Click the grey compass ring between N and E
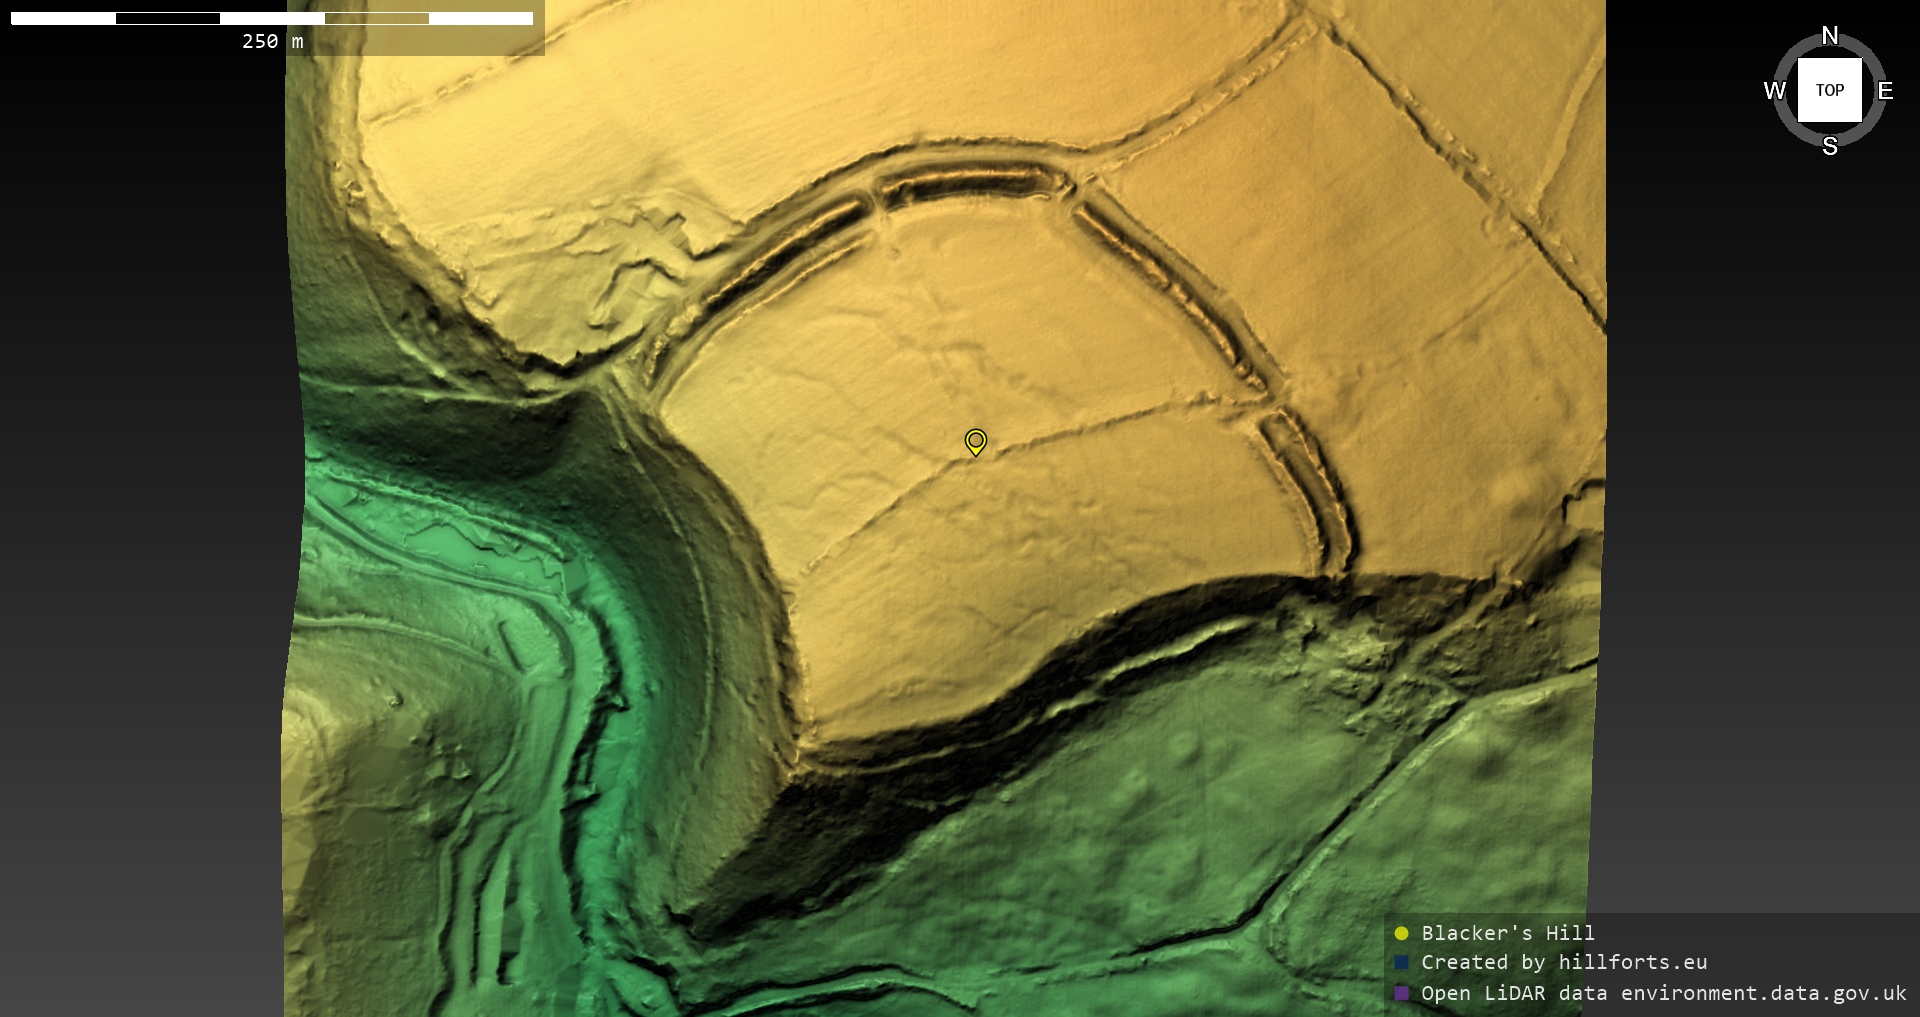Viewport: 1920px width, 1017px height. click(x=1868, y=52)
